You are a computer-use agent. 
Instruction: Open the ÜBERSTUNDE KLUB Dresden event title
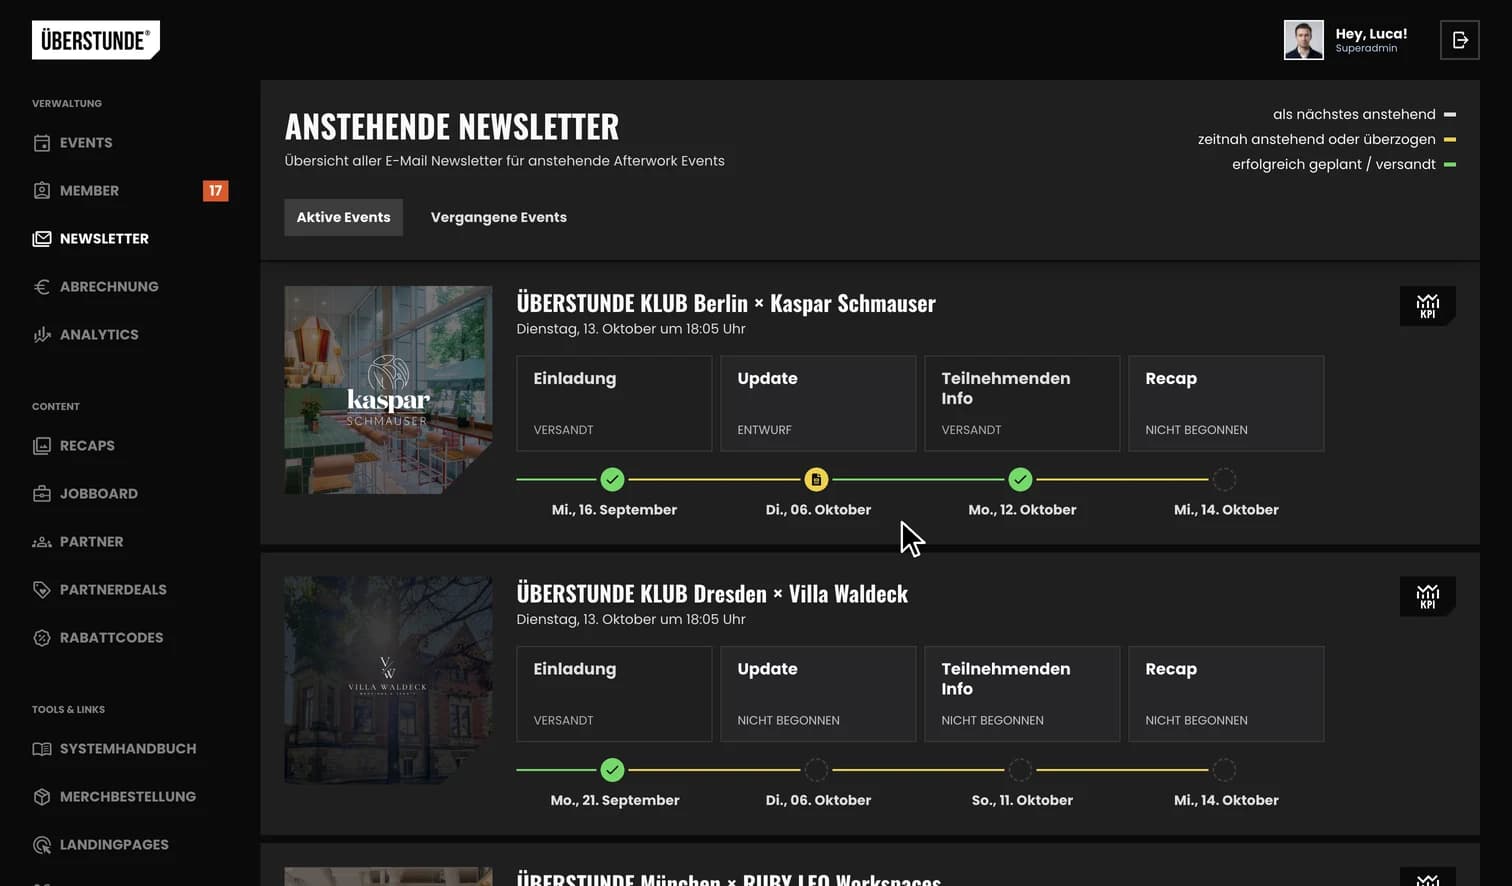[x=712, y=594]
